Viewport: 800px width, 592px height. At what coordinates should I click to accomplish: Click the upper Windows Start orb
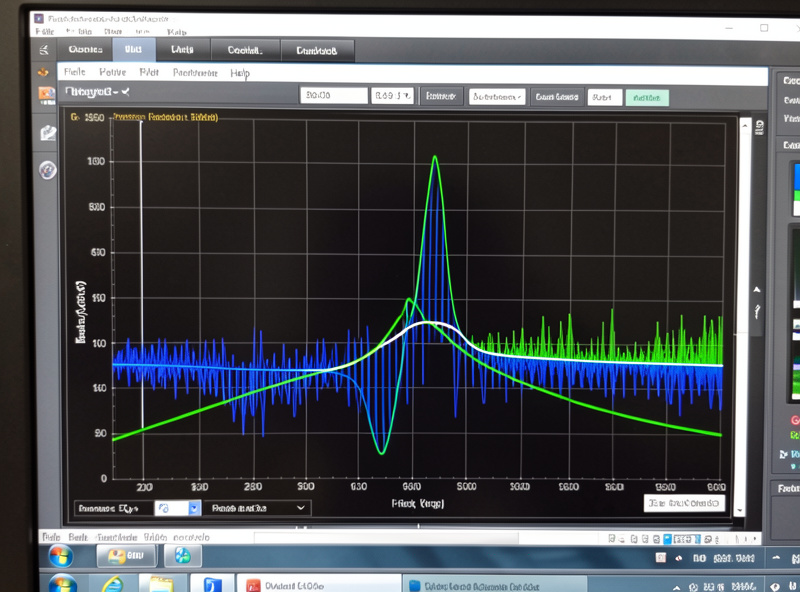pos(61,556)
